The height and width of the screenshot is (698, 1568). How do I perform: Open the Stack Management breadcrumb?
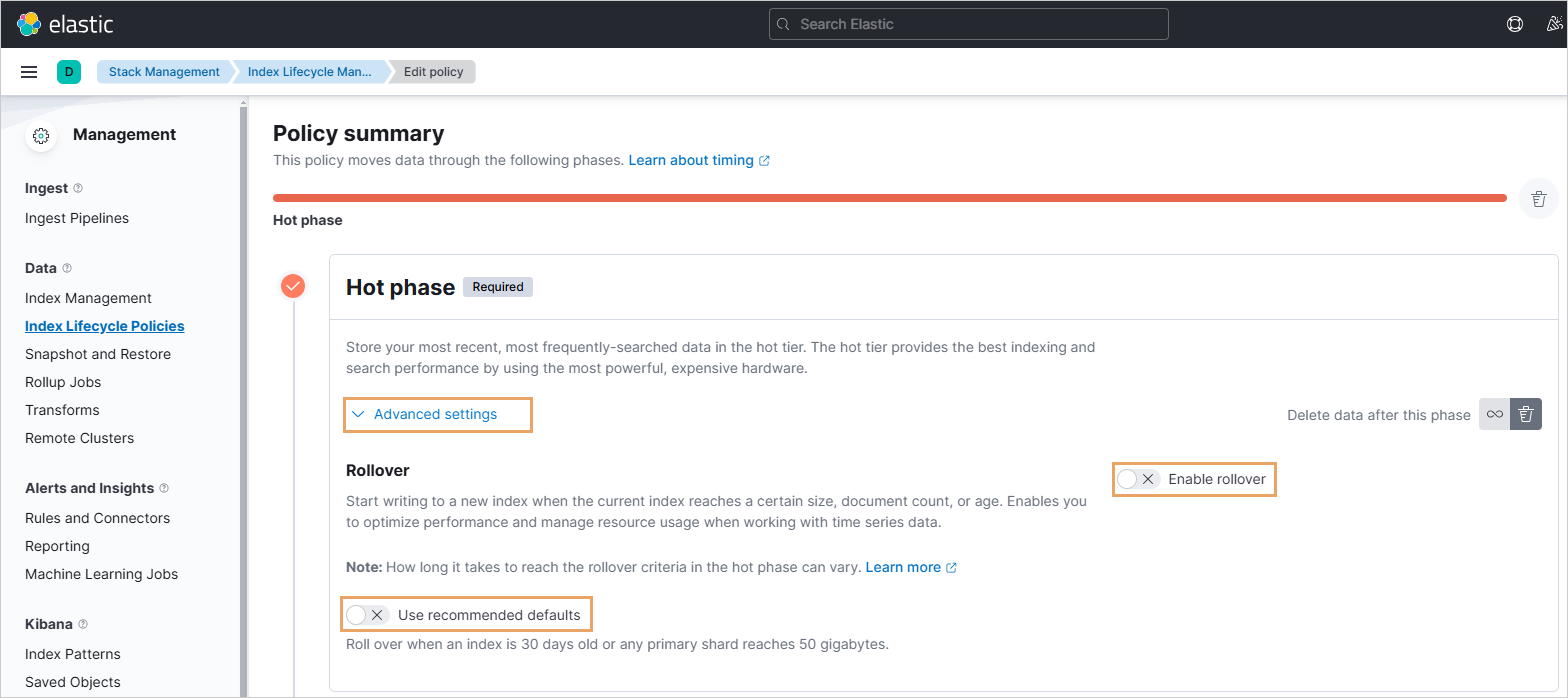click(x=164, y=72)
